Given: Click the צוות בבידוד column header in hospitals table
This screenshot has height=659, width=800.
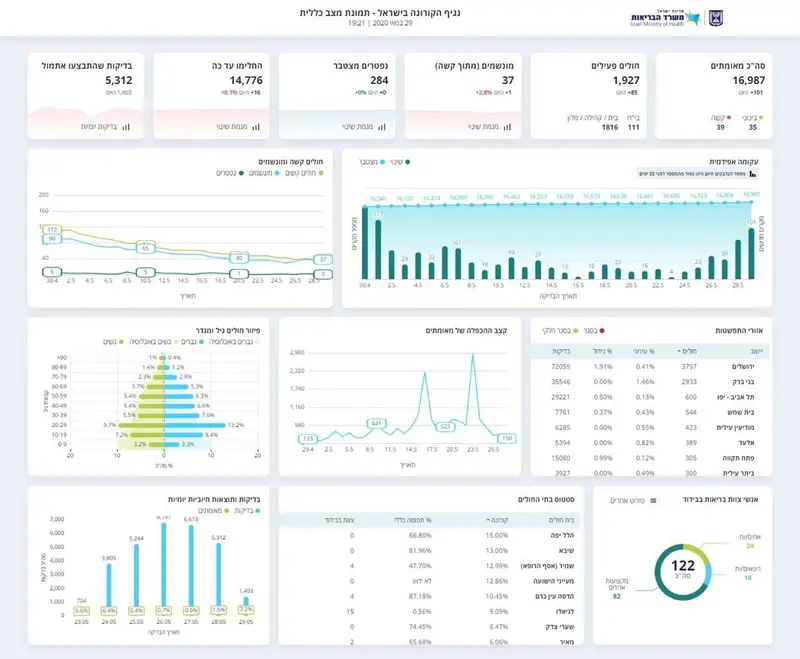Looking at the screenshot, I should click(x=339, y=520).
